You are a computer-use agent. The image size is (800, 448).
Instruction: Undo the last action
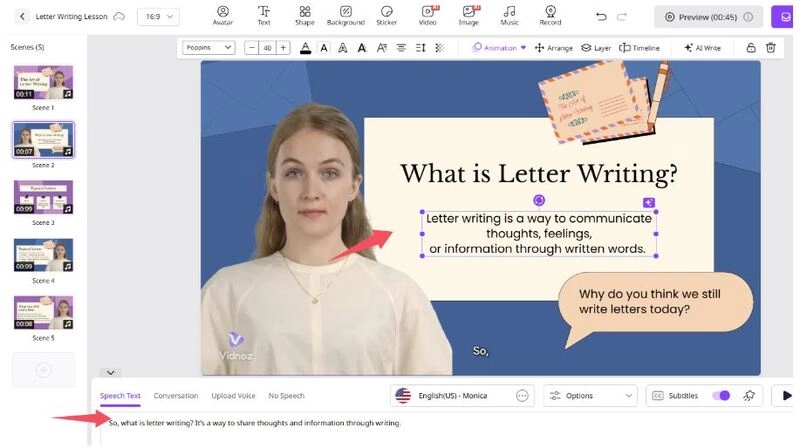coord(601,17)
